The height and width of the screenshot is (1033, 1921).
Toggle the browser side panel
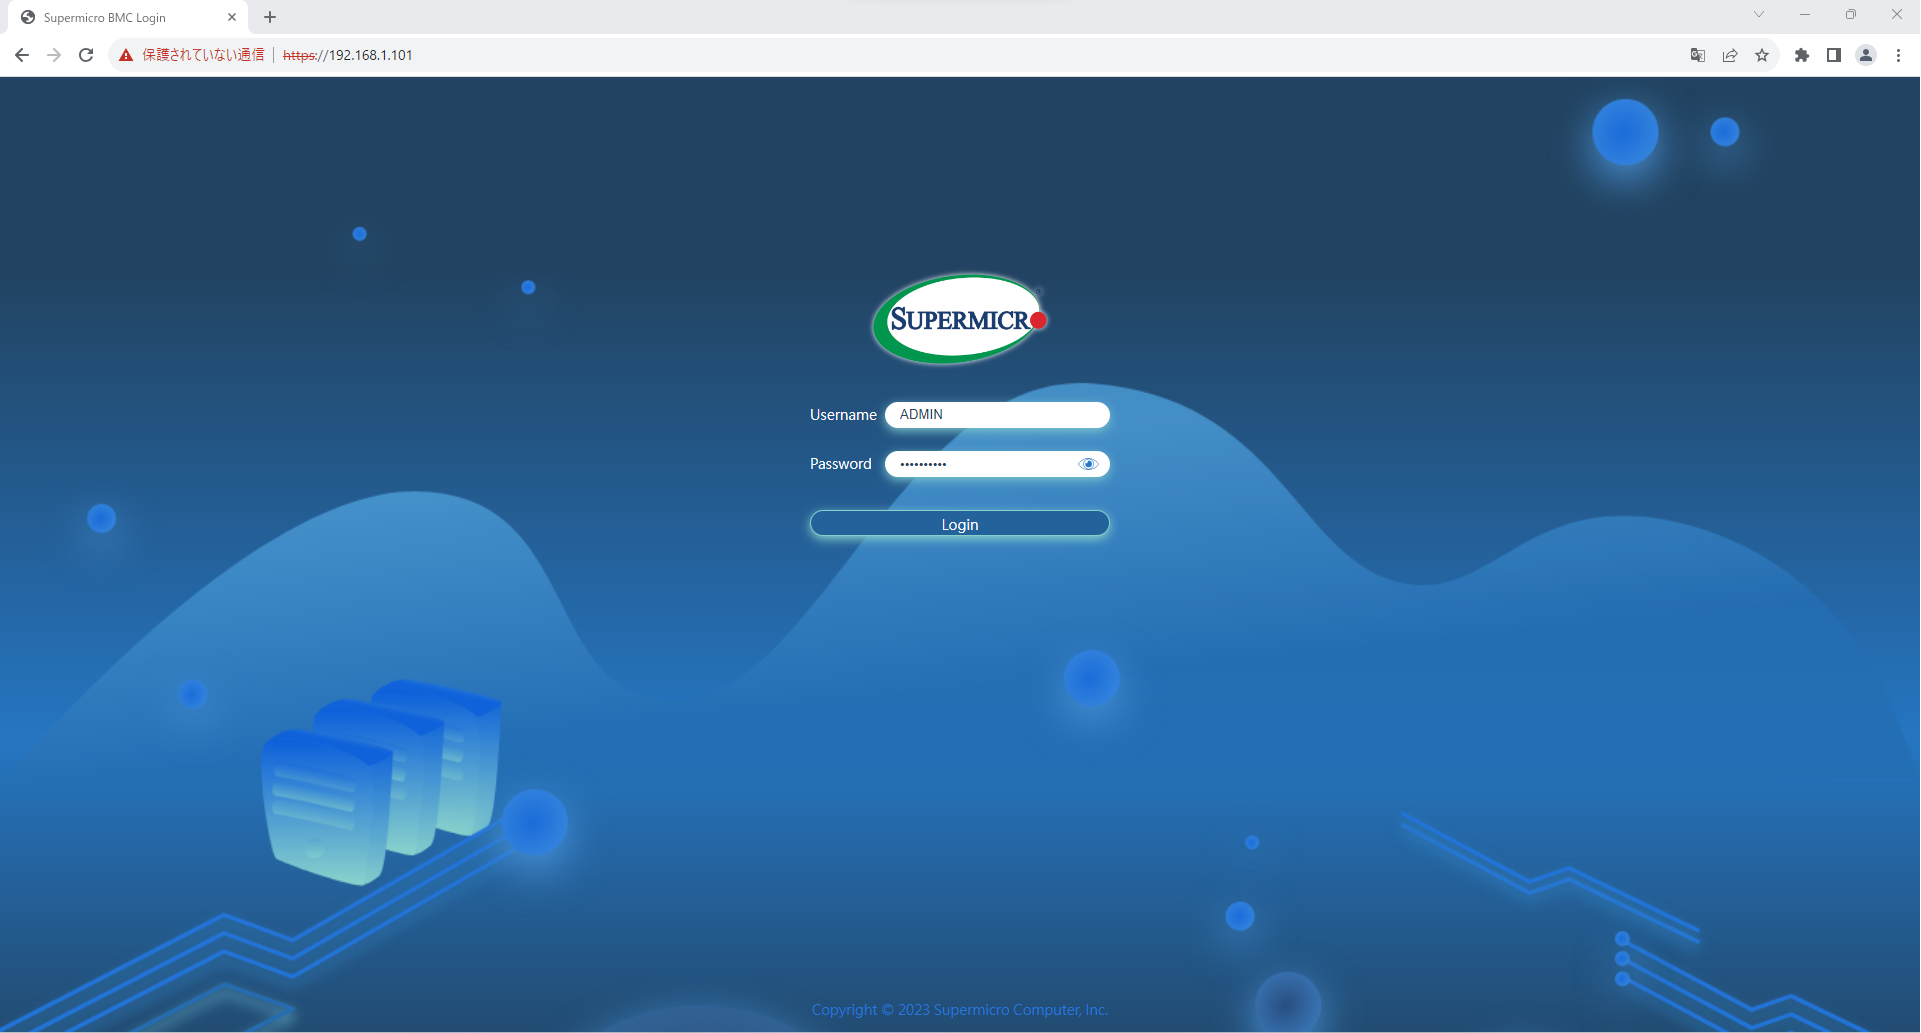pos(1834,55)
